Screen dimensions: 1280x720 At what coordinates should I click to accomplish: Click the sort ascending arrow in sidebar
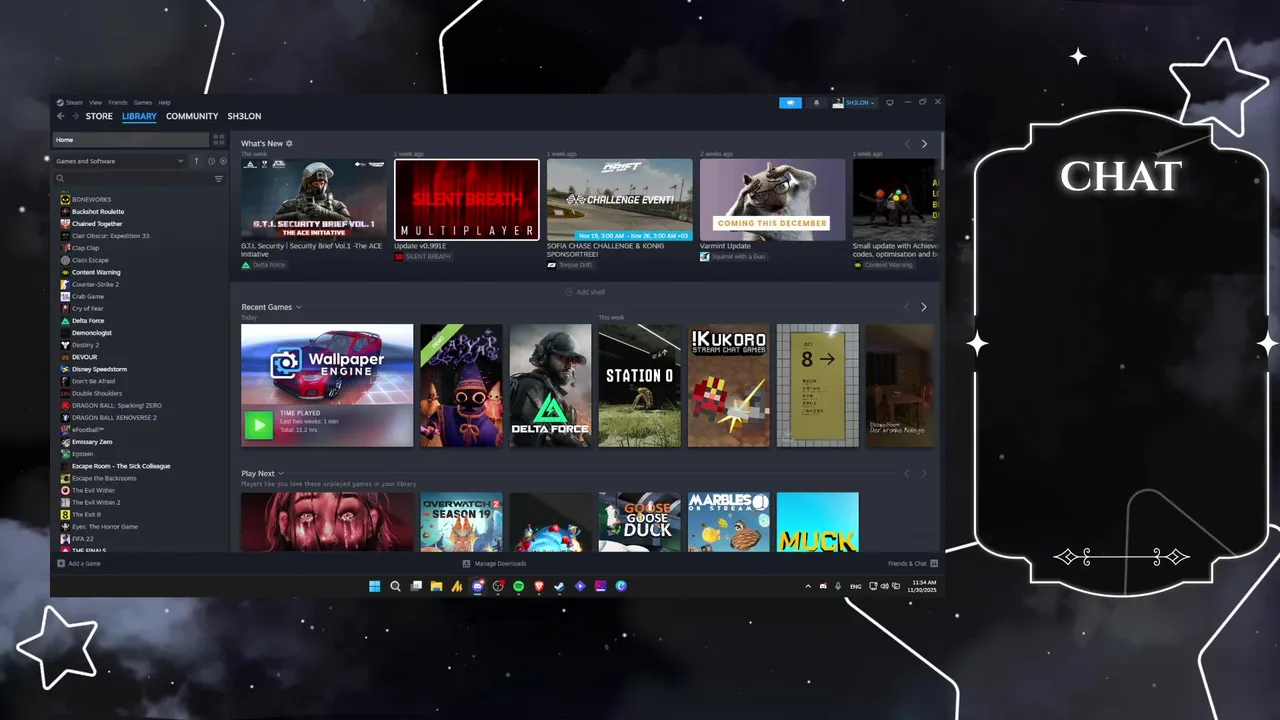pyautogui.click(x=196, y=161)
